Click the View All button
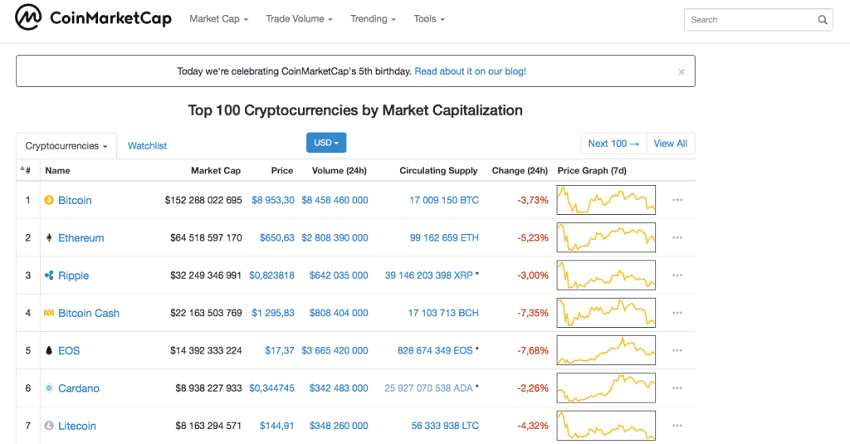This screenshot has width=850, height=444. click(x=670, y=144)
